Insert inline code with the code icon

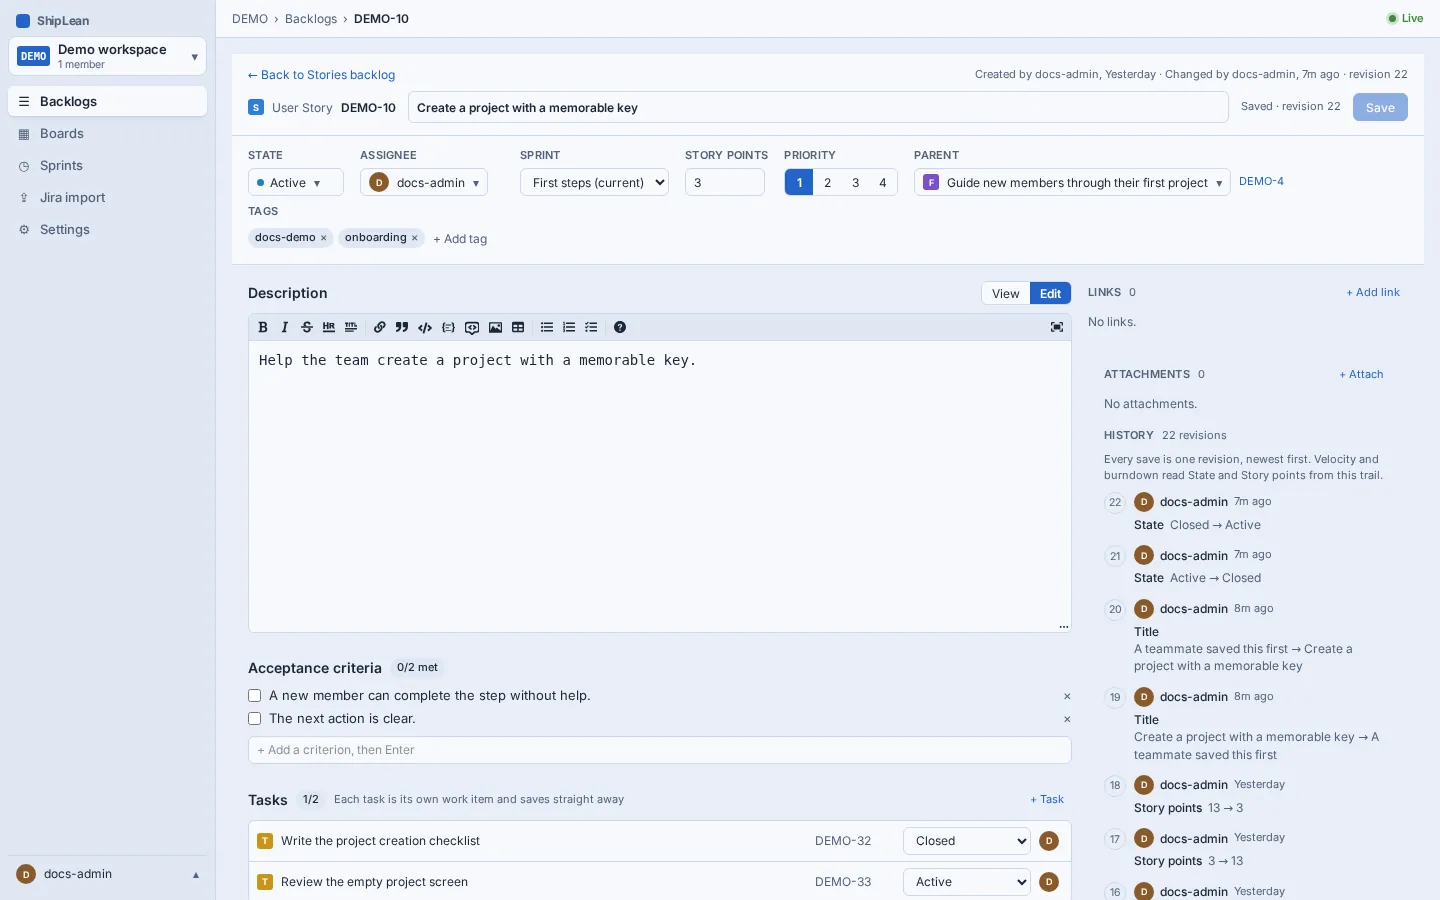(x=425, y=327)
